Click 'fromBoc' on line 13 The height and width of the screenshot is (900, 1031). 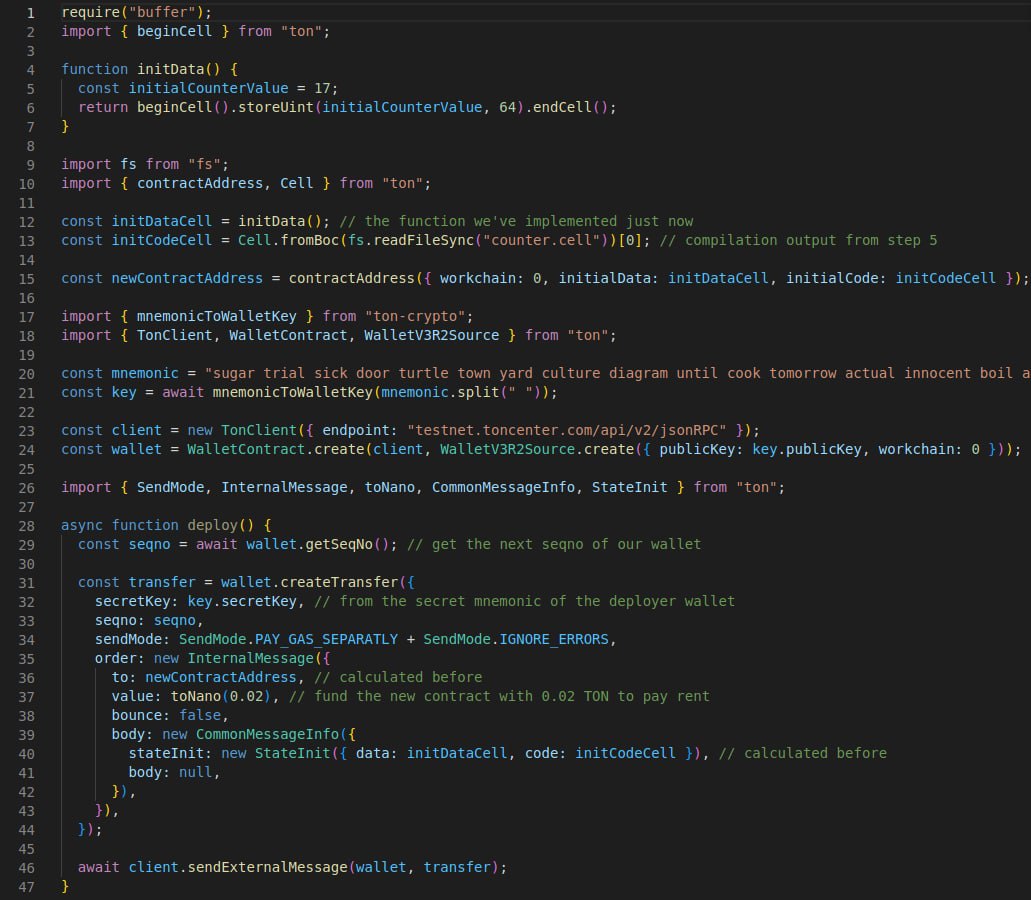tap(310, 241)
